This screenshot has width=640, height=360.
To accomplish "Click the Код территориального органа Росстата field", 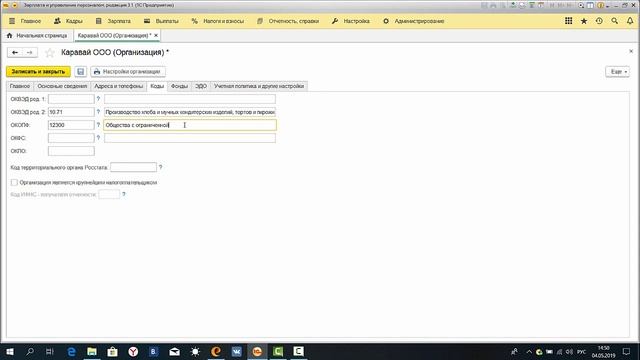I will pos(133,167).
